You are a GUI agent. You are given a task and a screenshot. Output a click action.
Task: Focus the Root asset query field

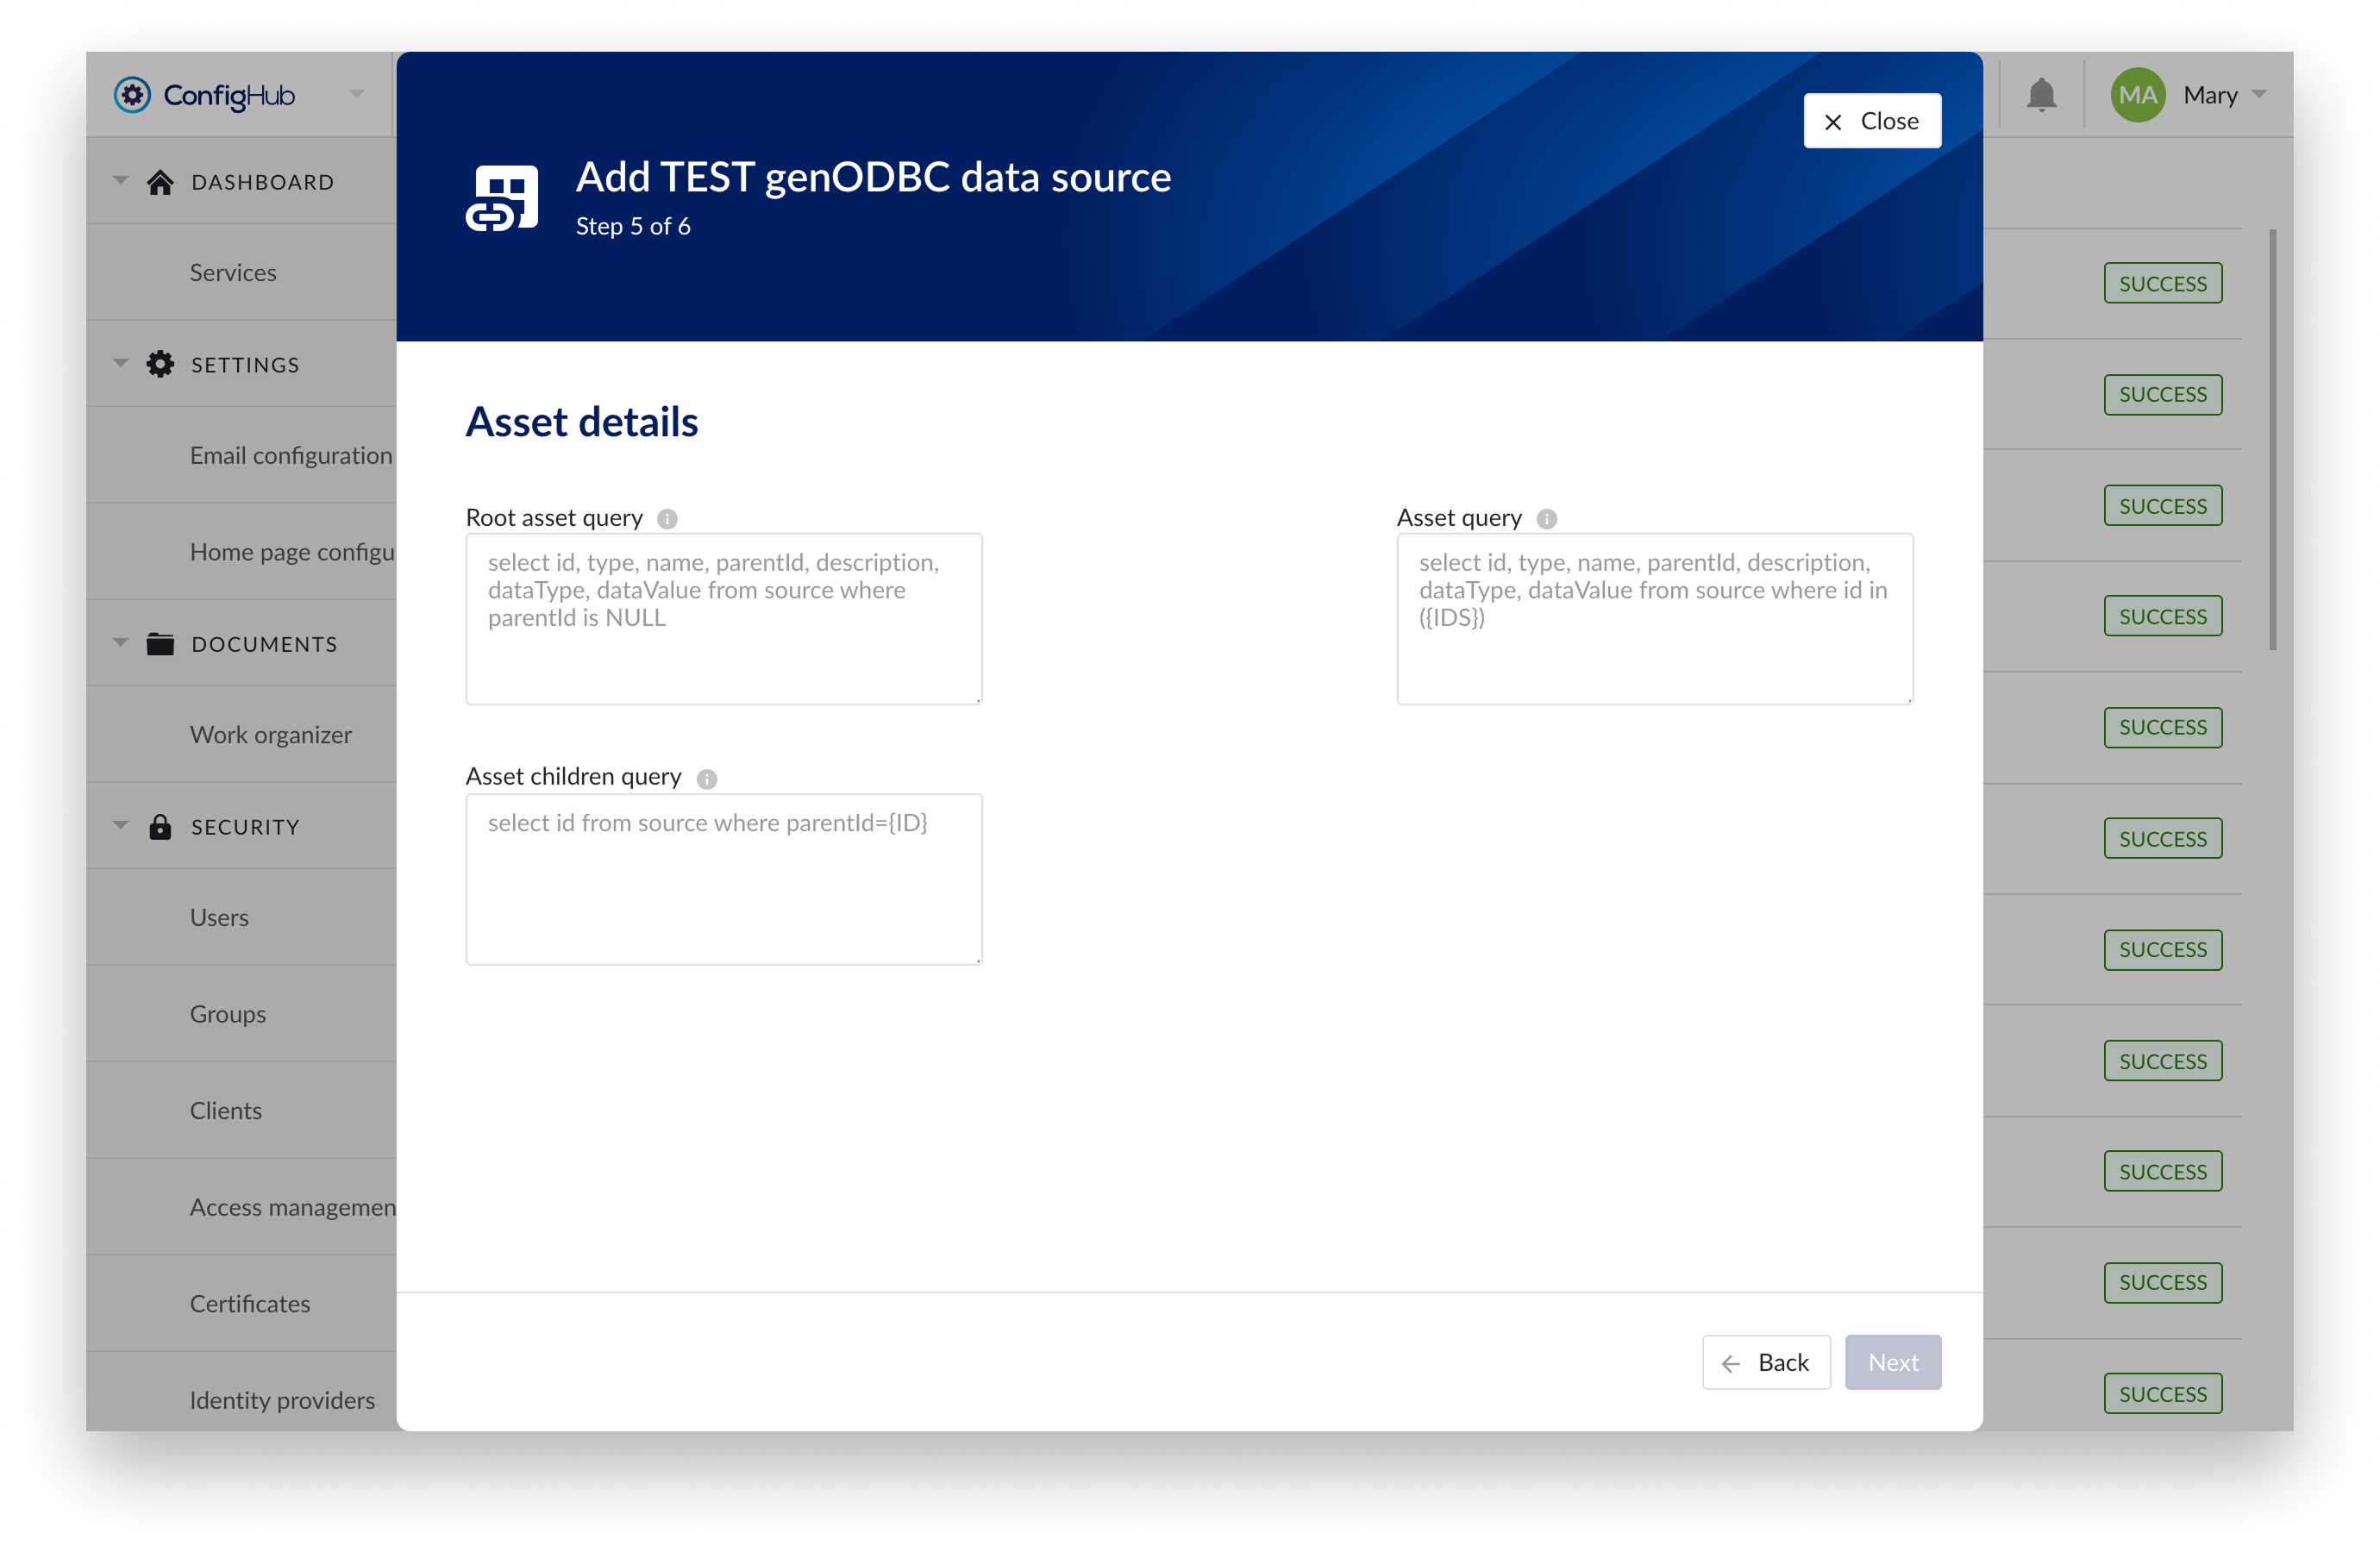pos(723,618)
